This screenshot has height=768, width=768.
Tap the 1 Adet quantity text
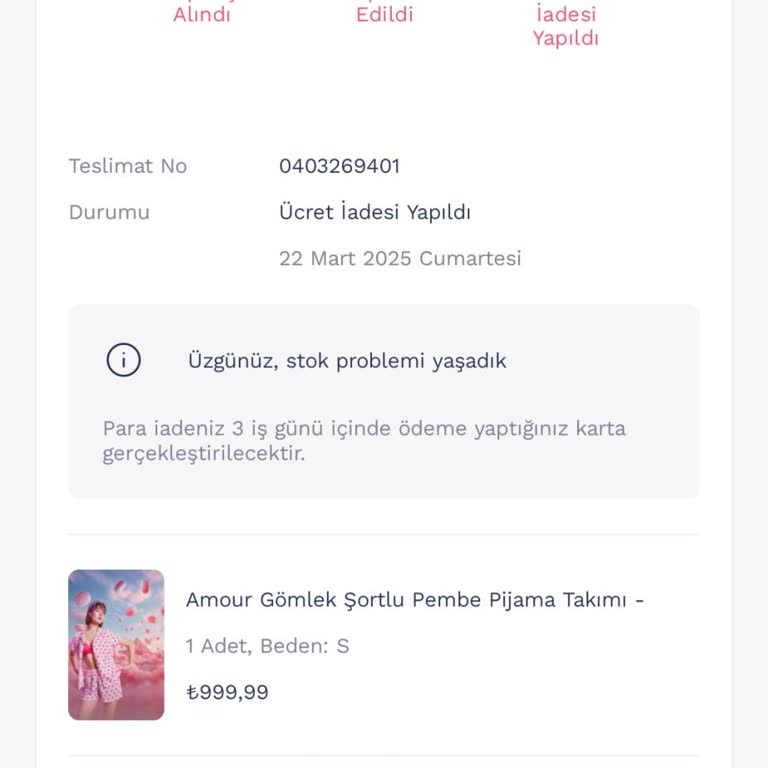[x=217, y=646]
